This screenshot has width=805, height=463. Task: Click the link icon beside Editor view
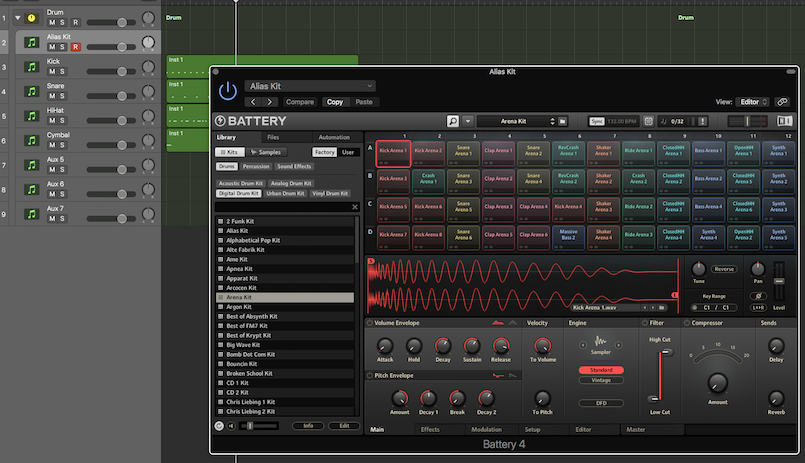coord(782,102)
